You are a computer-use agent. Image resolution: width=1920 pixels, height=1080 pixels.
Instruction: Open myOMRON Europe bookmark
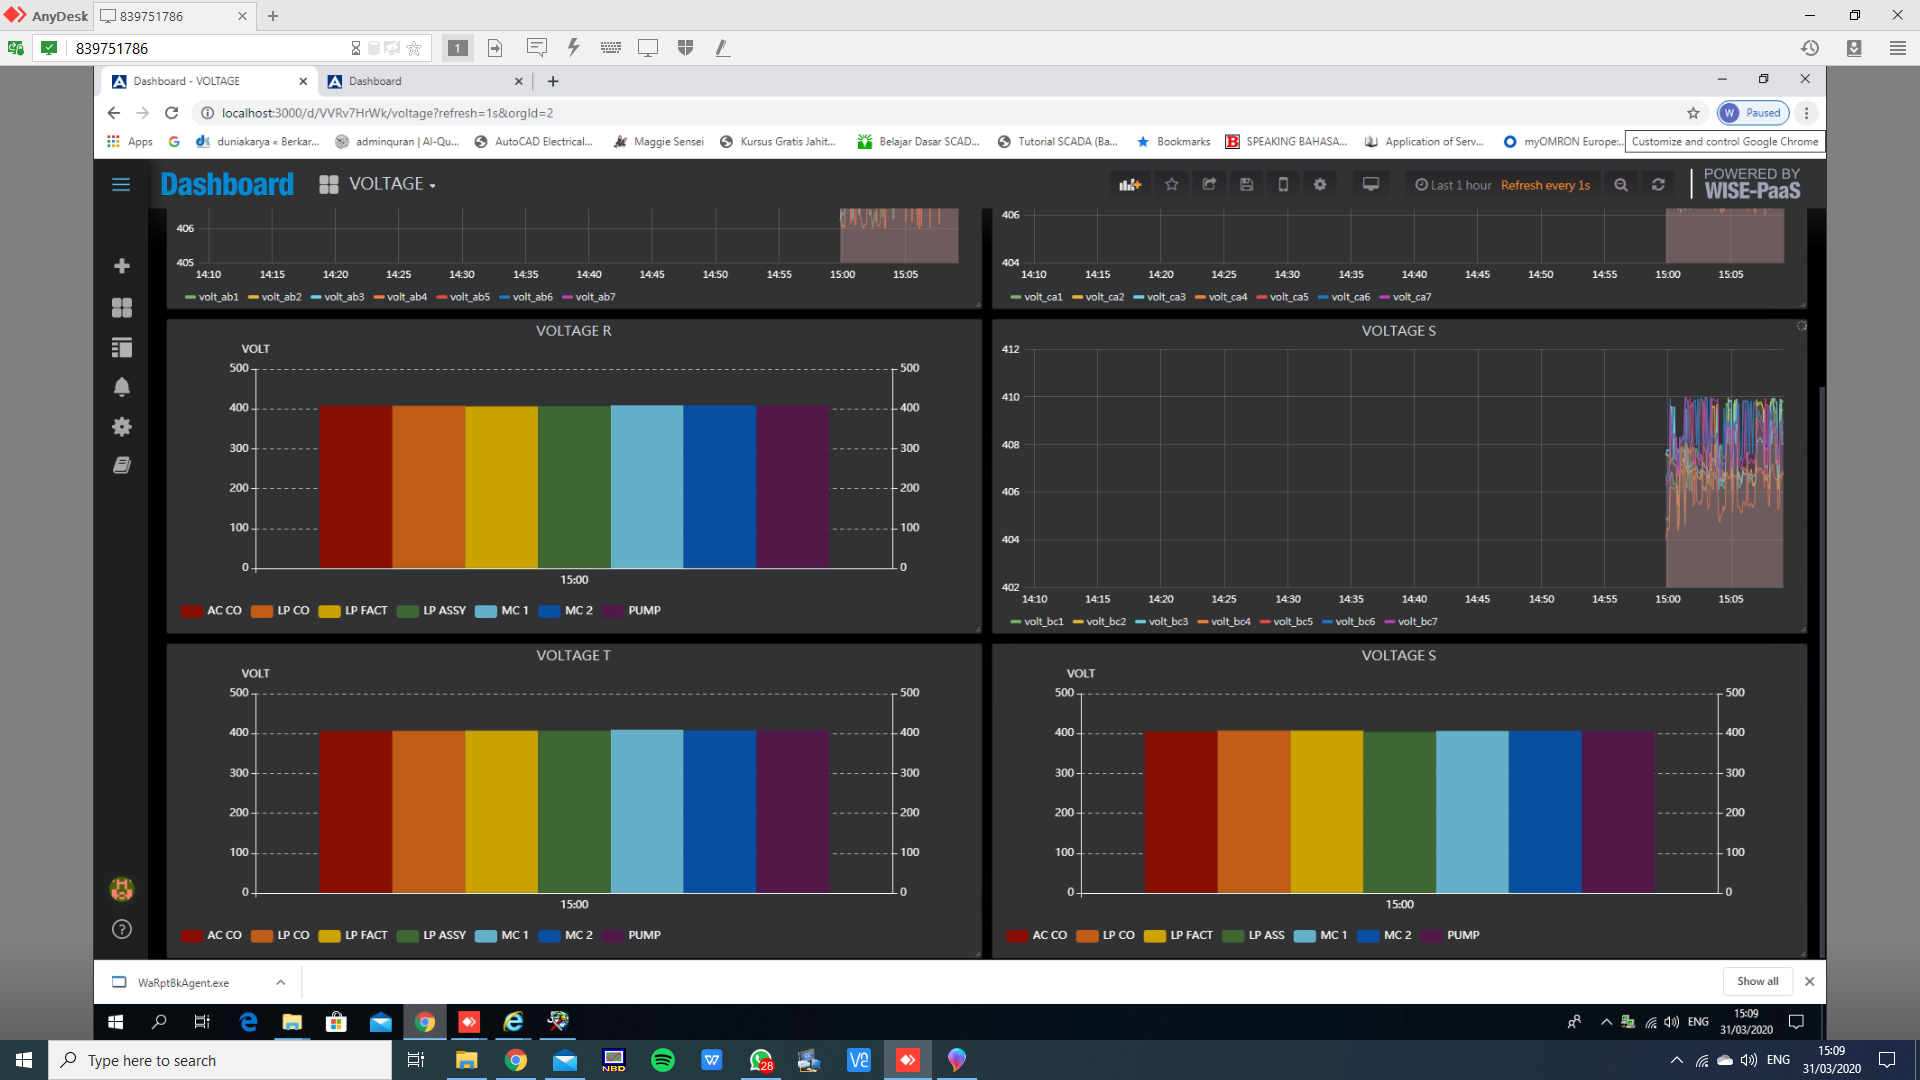1562,142
